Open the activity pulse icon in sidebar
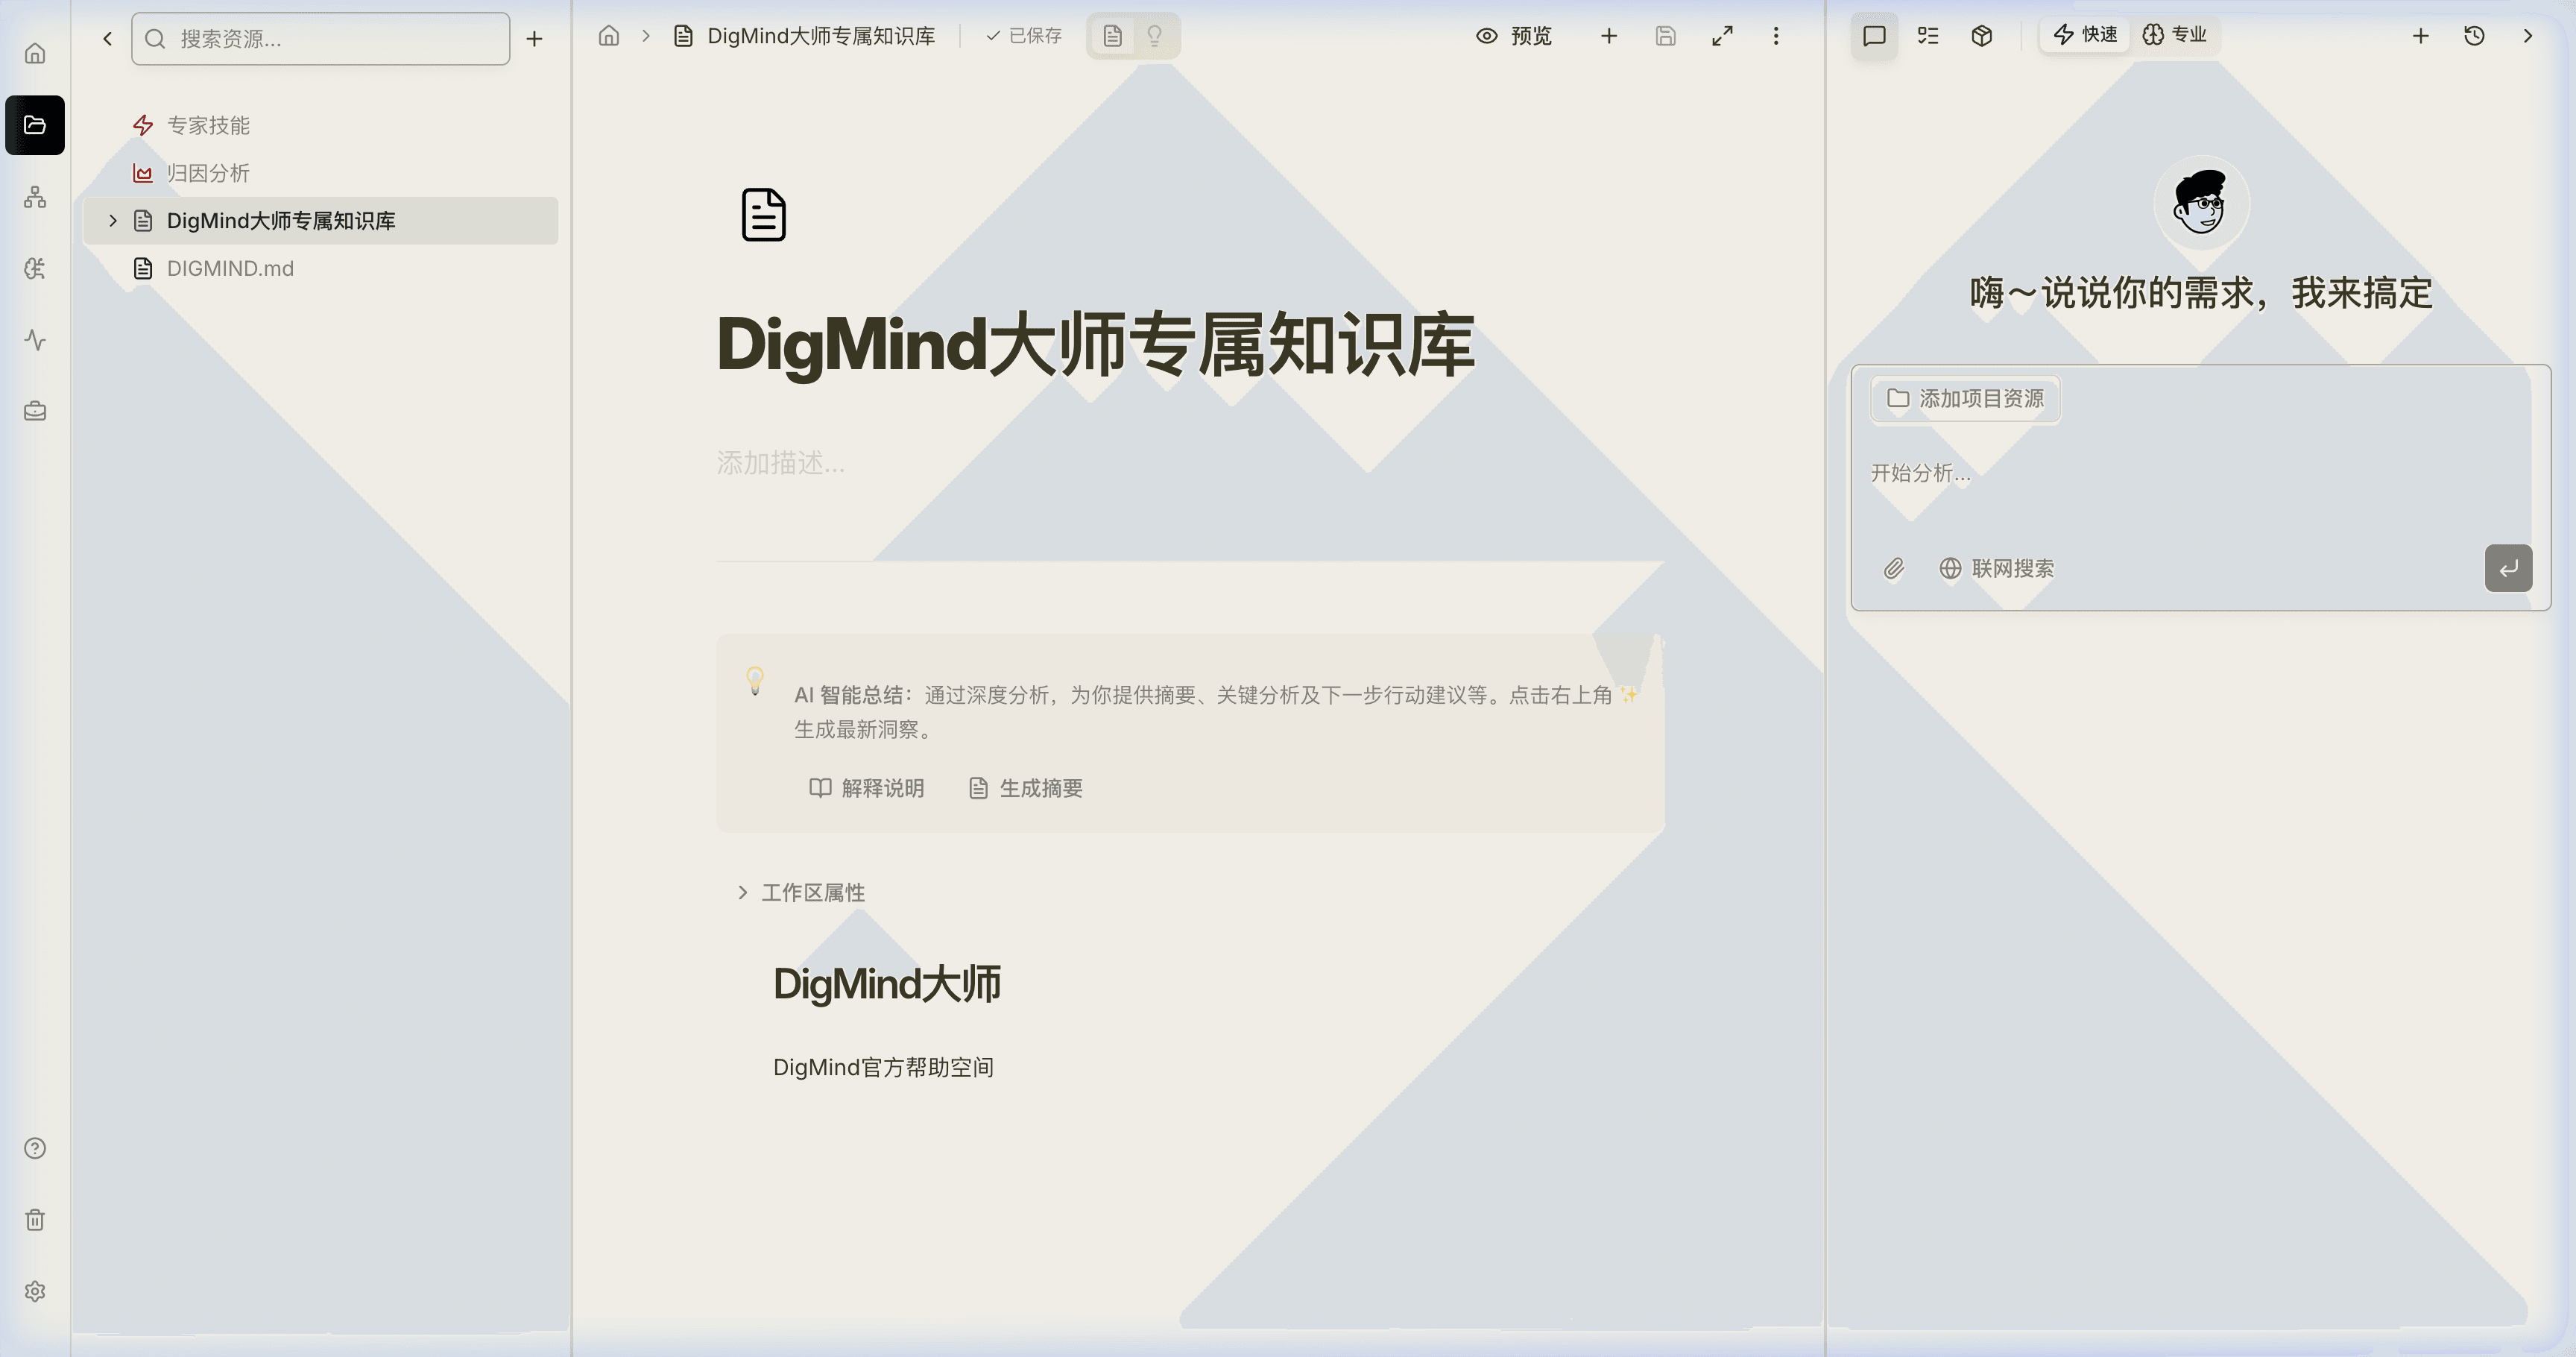This screenshot has height=1357, width=2576. tap(35, 340)
